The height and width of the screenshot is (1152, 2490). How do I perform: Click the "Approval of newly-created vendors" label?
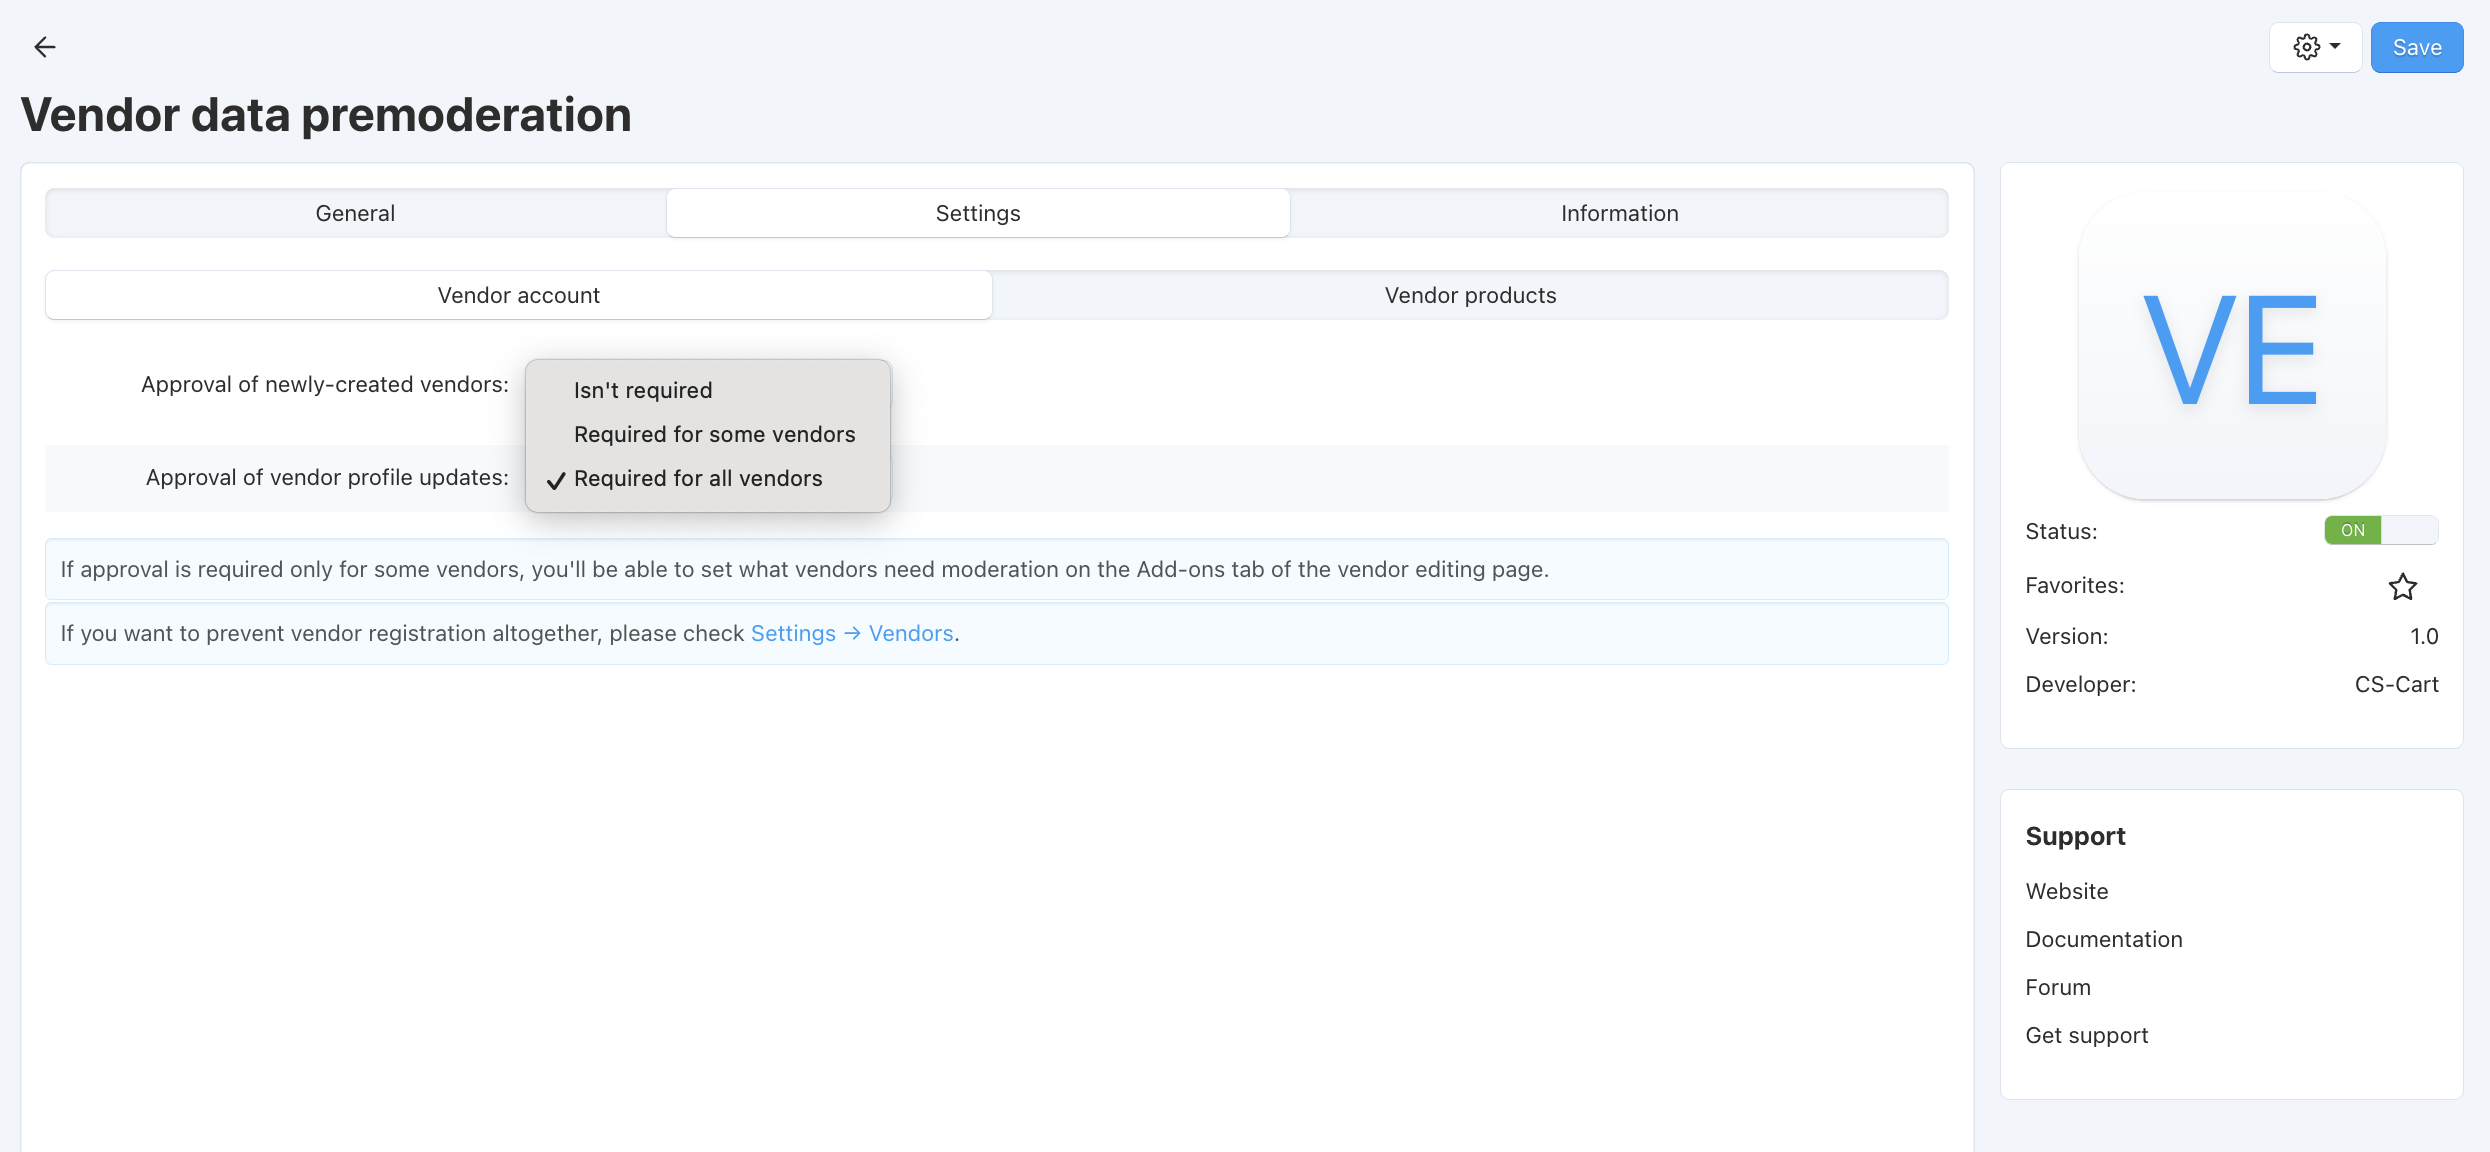tap(325, 384)
